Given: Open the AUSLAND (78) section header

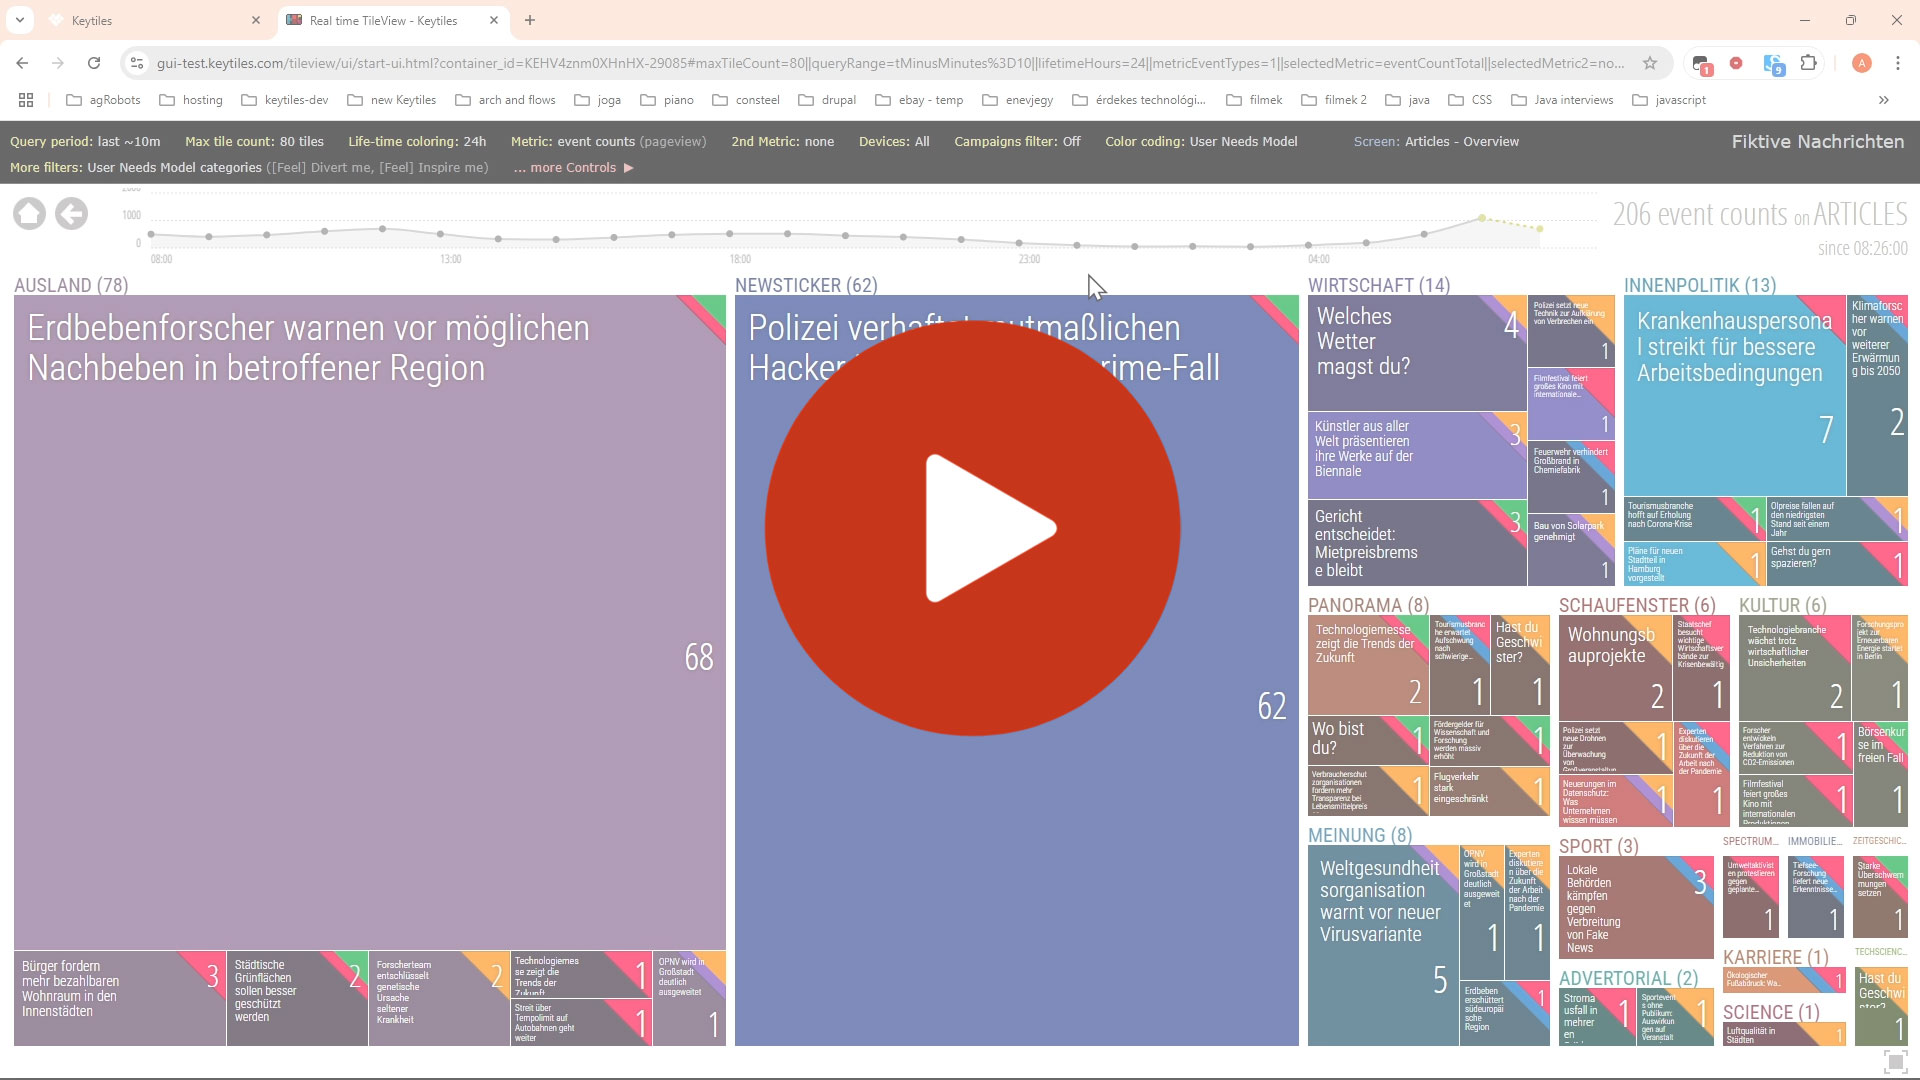Looking at the screenshot, I should 71,285.
